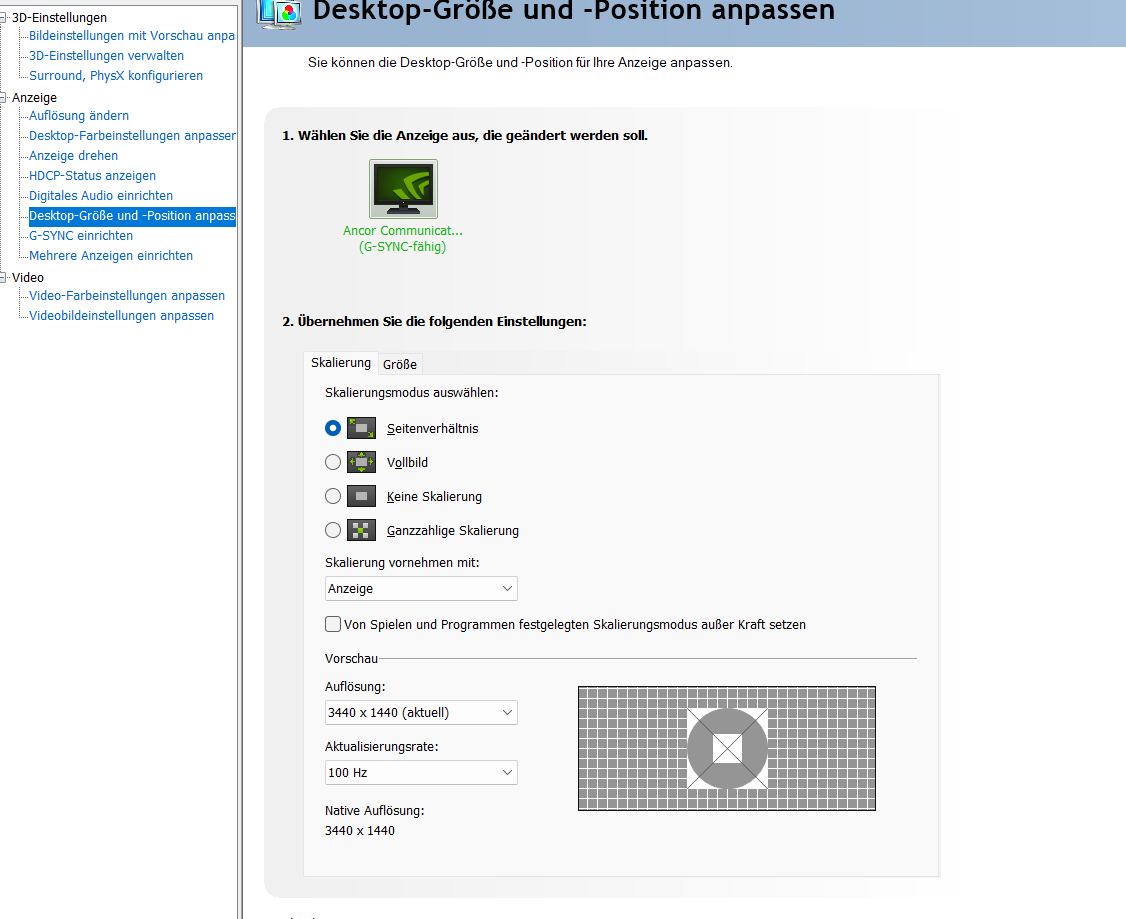This screenshot has width=1126, height=919.
Task: Enable override of game scaling mode checkbox
Action: 332,624
